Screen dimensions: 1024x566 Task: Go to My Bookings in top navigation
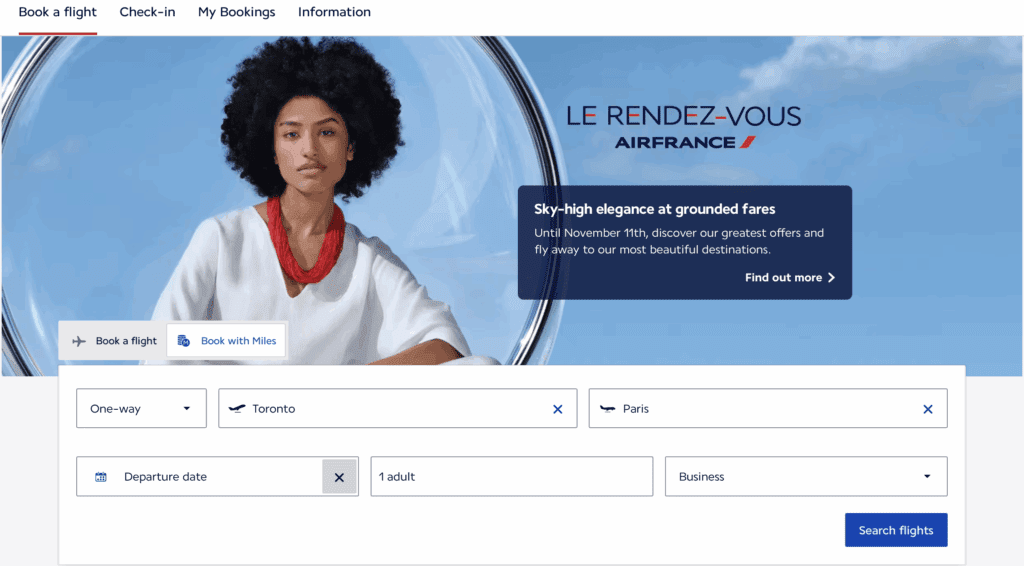click(236, 12)
